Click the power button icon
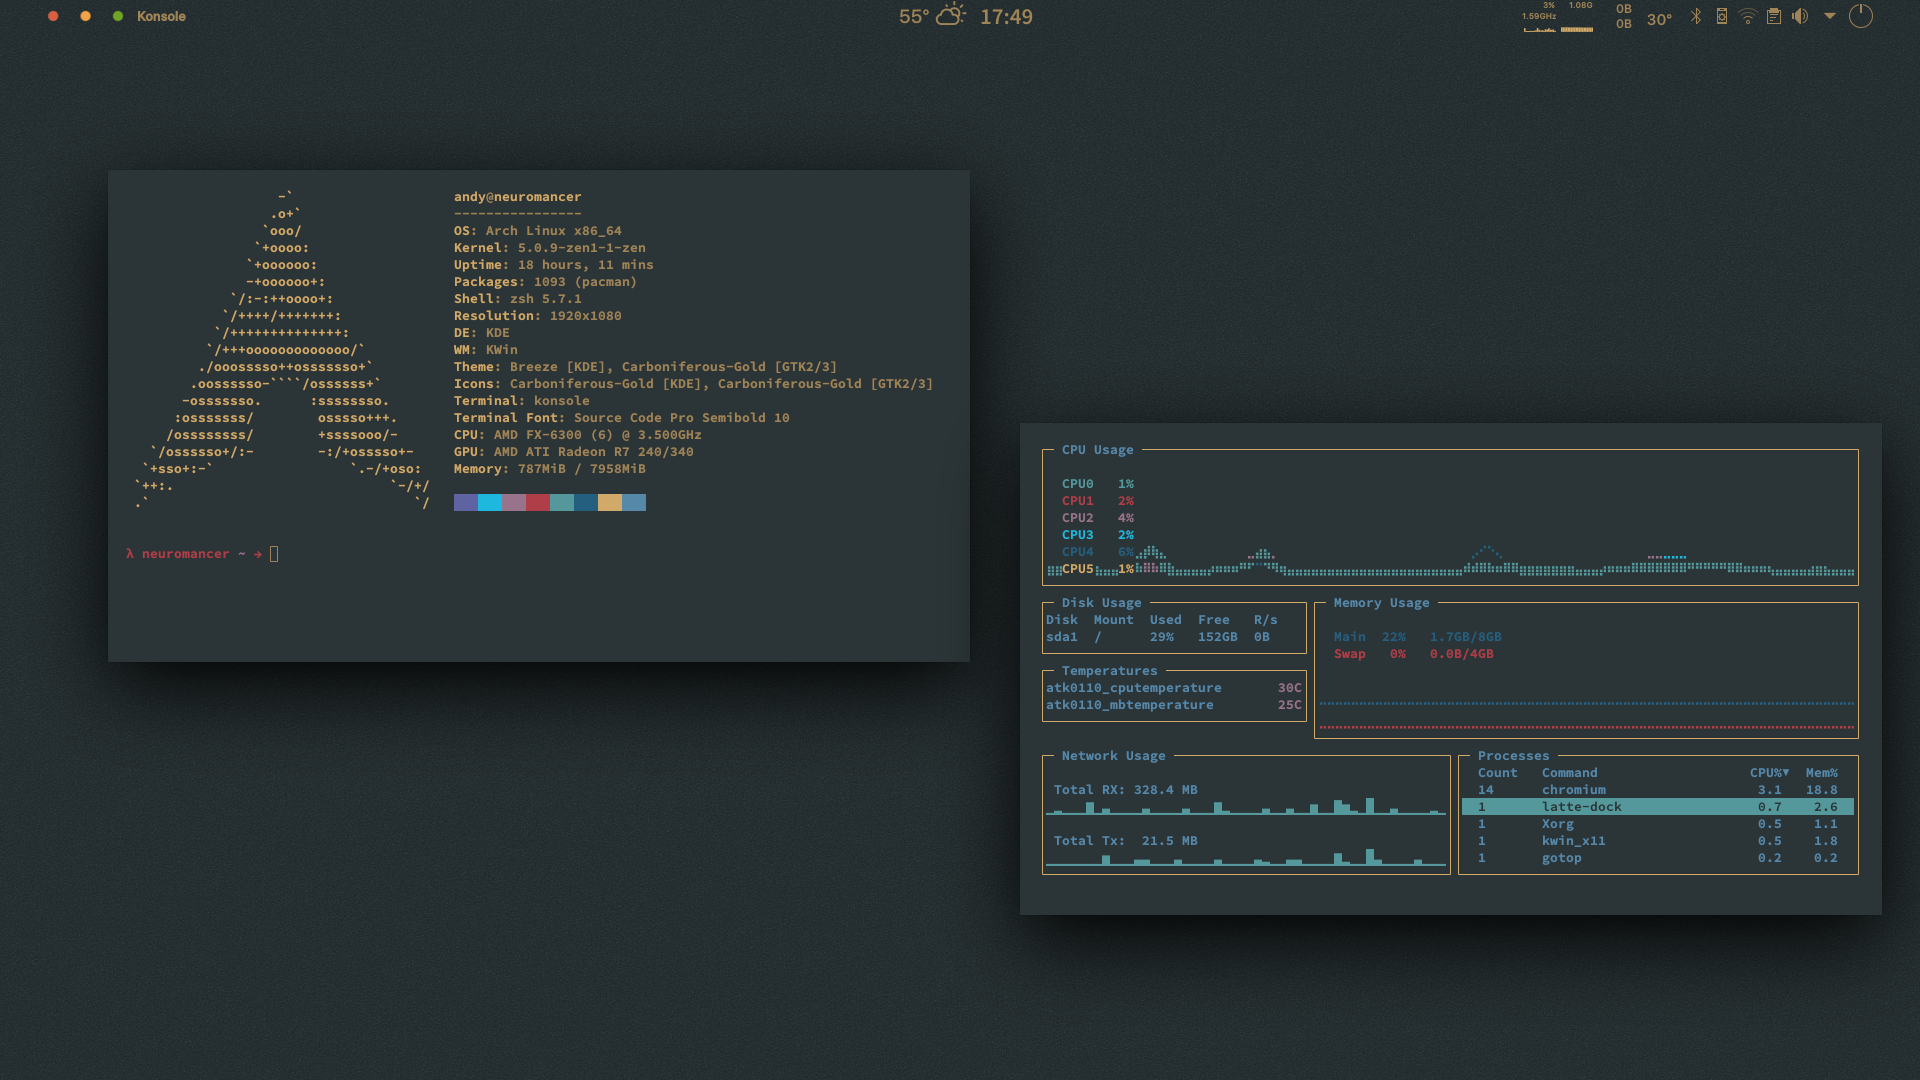The width and height of the screenshot is (1920, 1080). tap(1861, 16)
